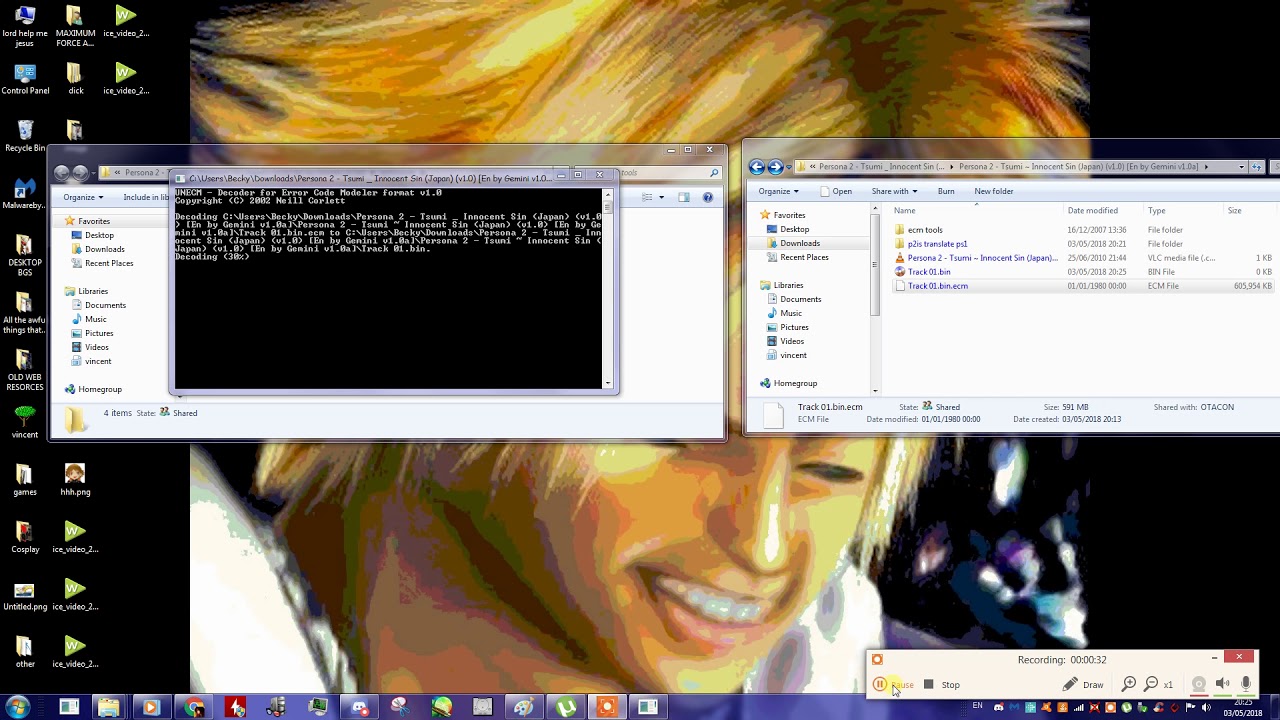Screen dimensions: 1280x720
Task: Open media player taskbar button
Action: point(150,707)
